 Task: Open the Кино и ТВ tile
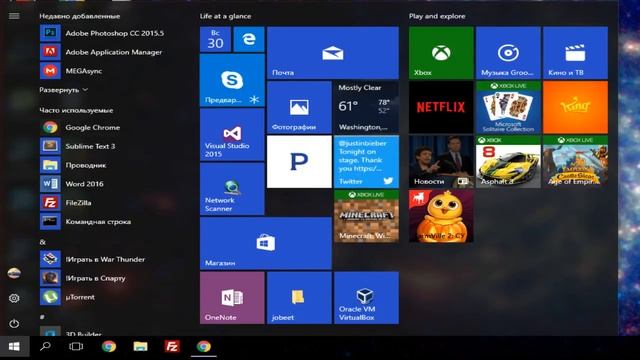click(575, 53)
